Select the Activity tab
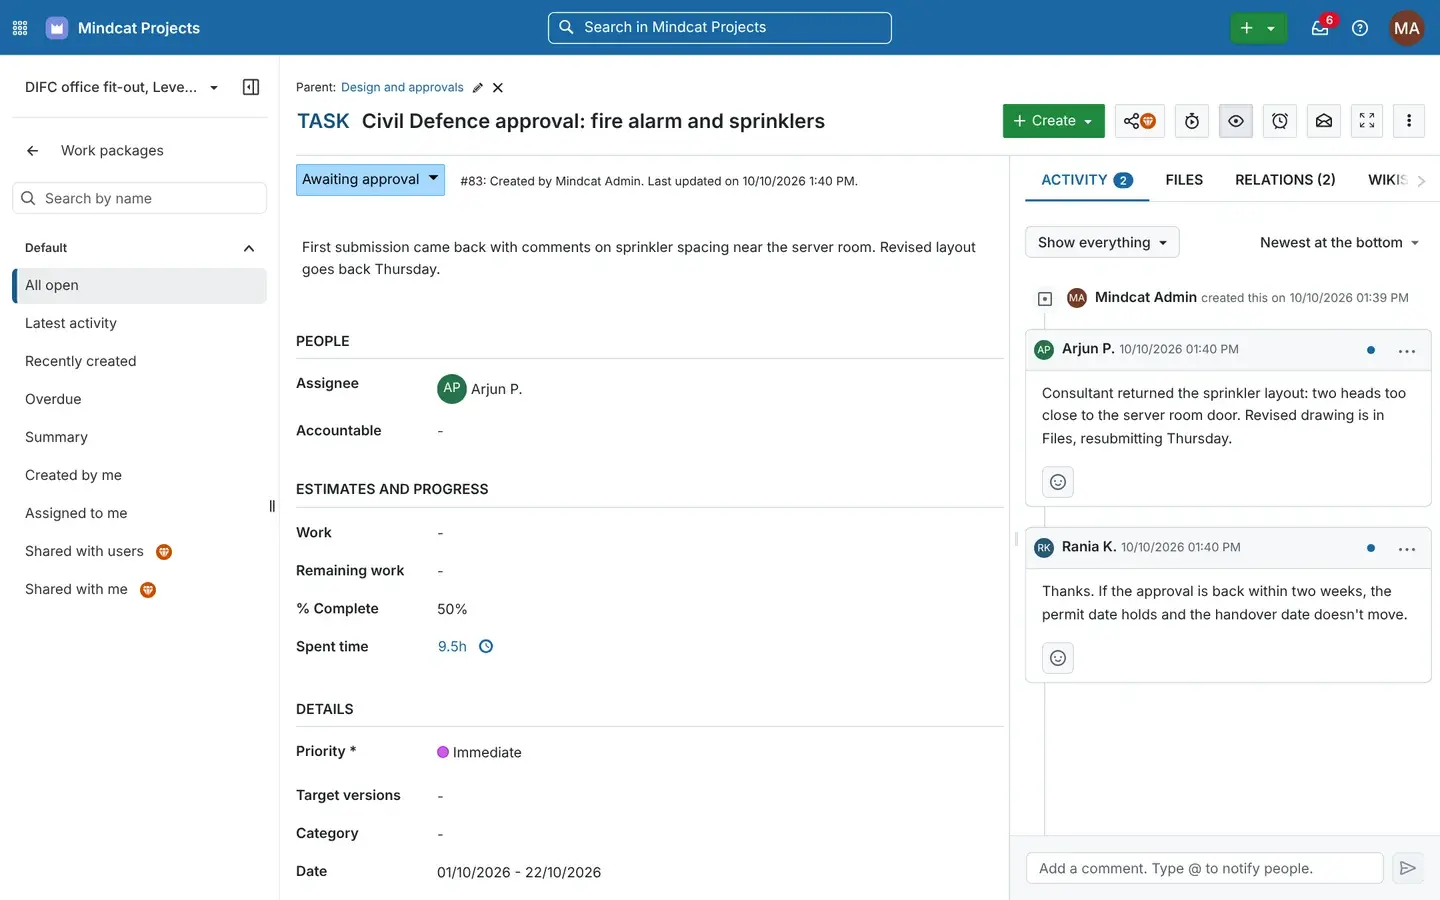This screenshot has width=1440, height=900. point(1087,180)
